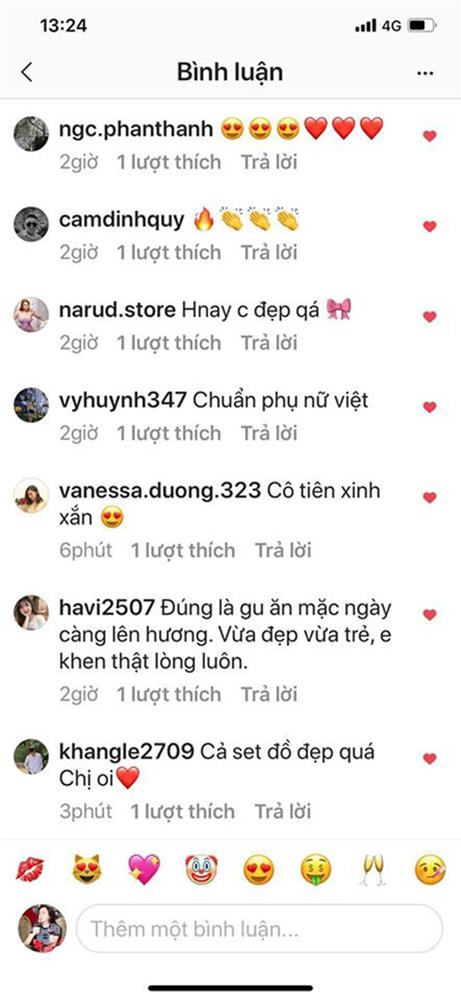Open khangle2709's profile picture
This screenshot has height=1000, width=461.
click(31, 756)
